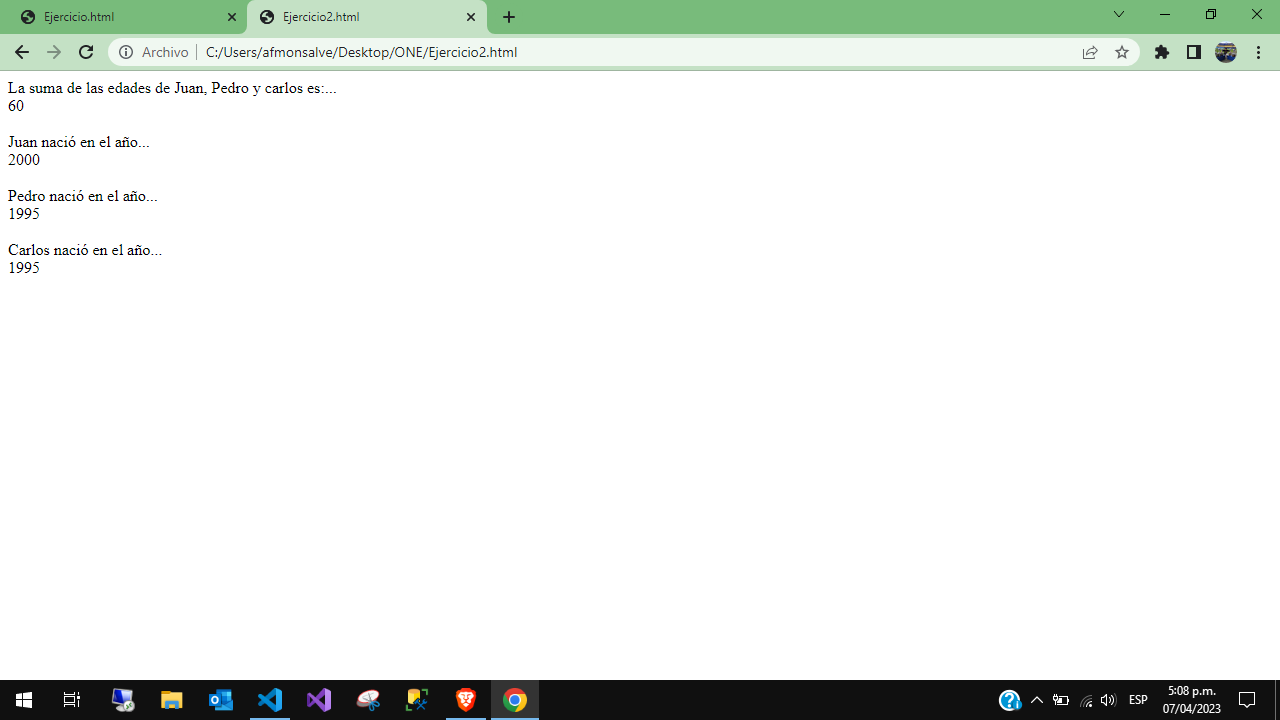Open Chrome three-dot menu
This screenshot has height=720, width=1280.
[x=1258, y=52]
